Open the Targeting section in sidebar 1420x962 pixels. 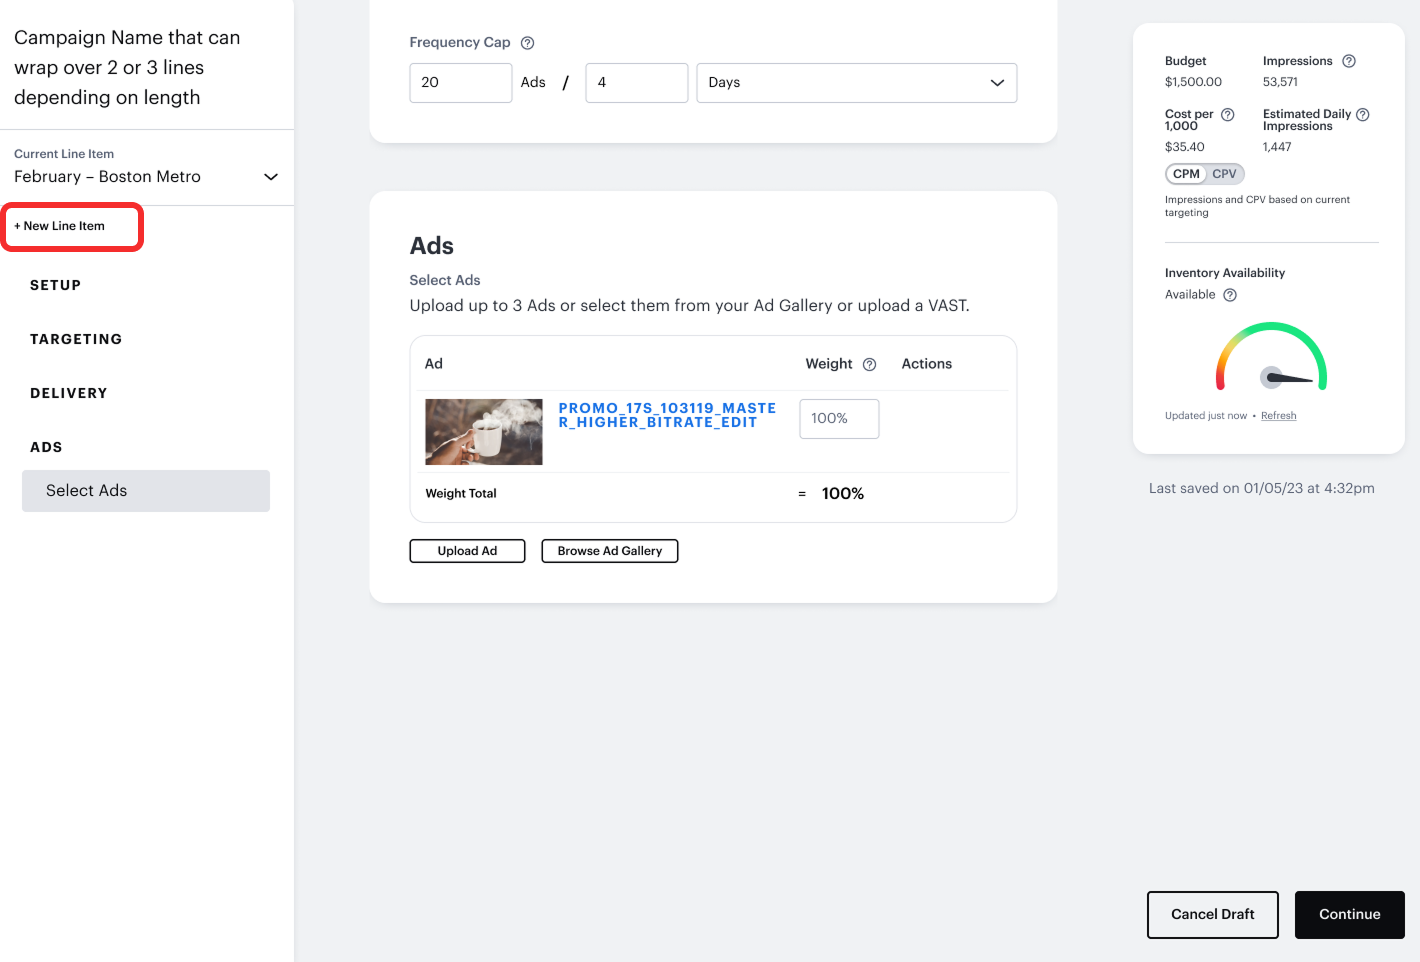click(x=76, y=339)
